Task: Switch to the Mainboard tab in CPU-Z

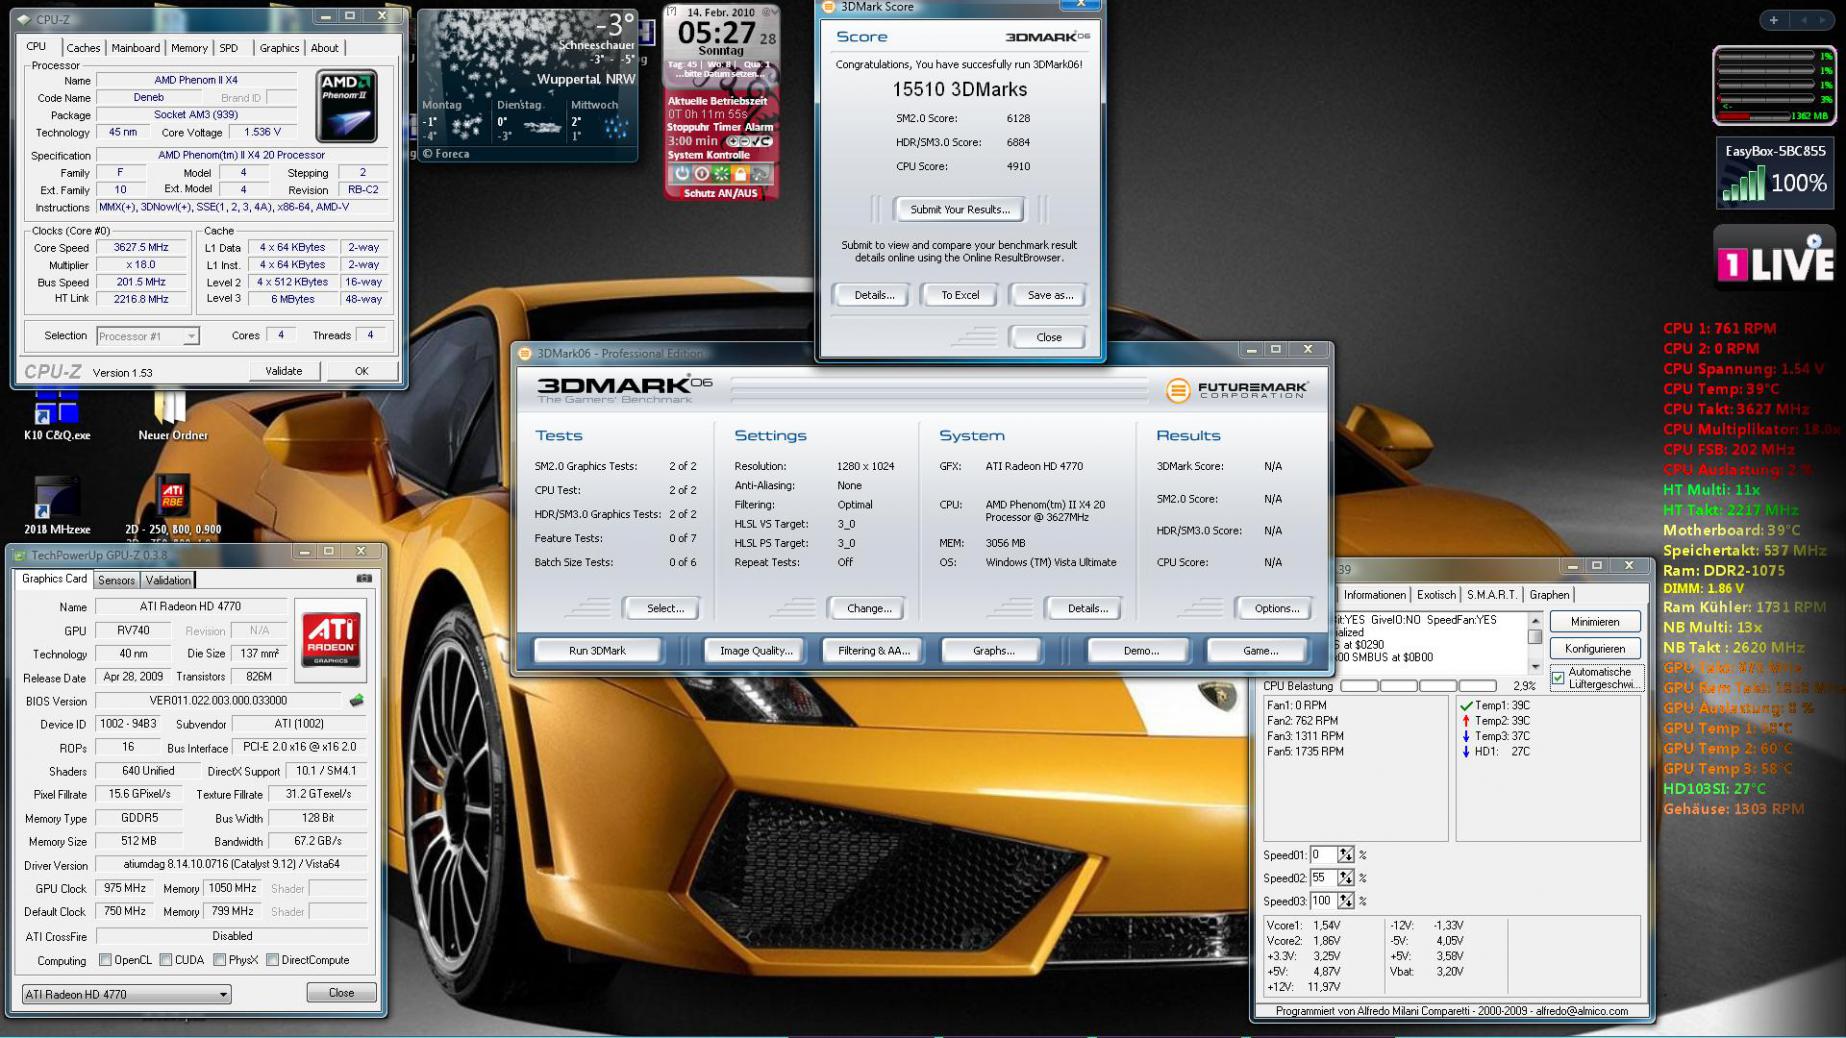Action: (135, 48)
